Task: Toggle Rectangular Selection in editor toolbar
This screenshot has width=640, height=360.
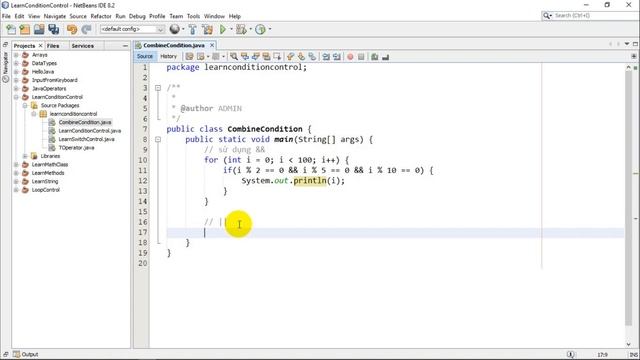Action: tap(277, 57)
